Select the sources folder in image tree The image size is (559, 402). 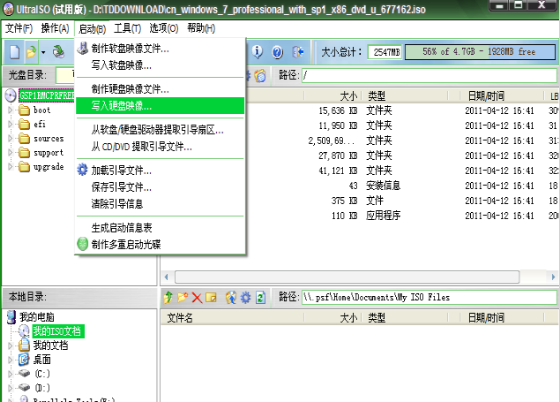48,138
